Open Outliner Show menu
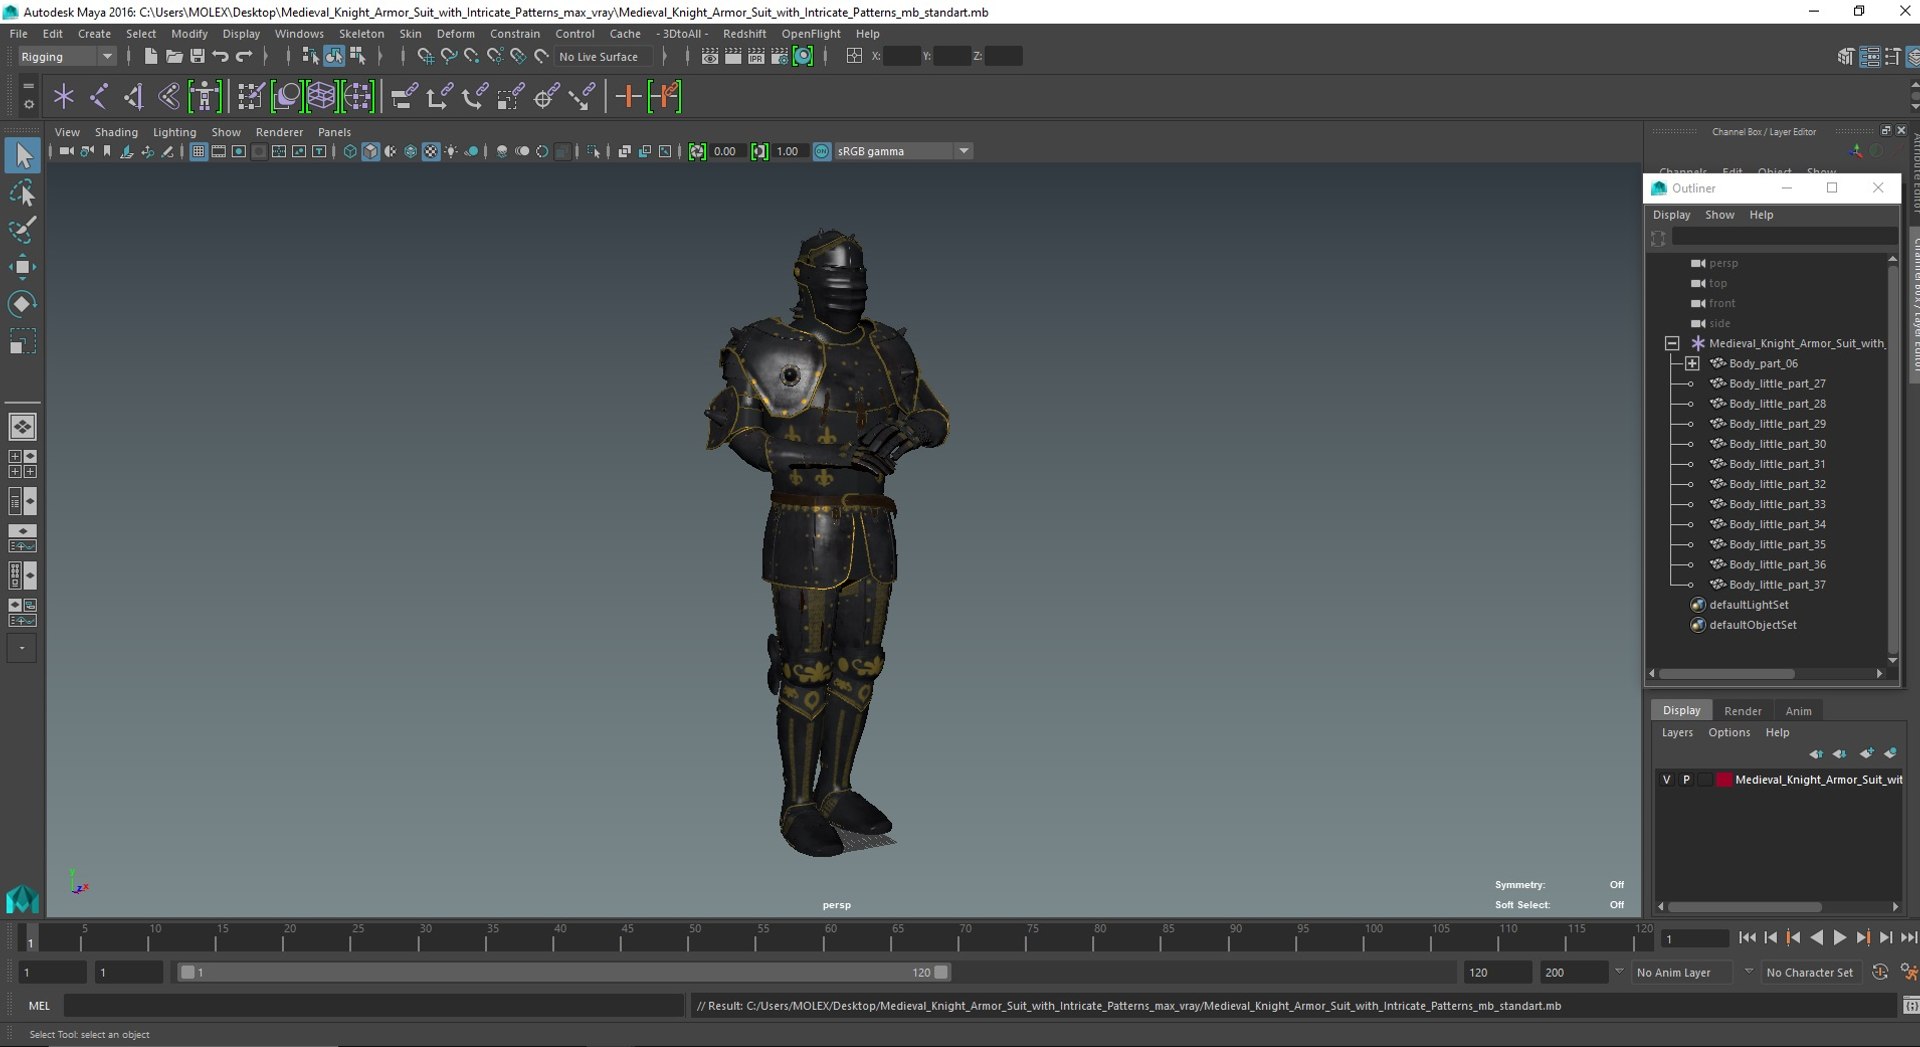This screenshot has width=1920, height=1047. pos(1719,215)
